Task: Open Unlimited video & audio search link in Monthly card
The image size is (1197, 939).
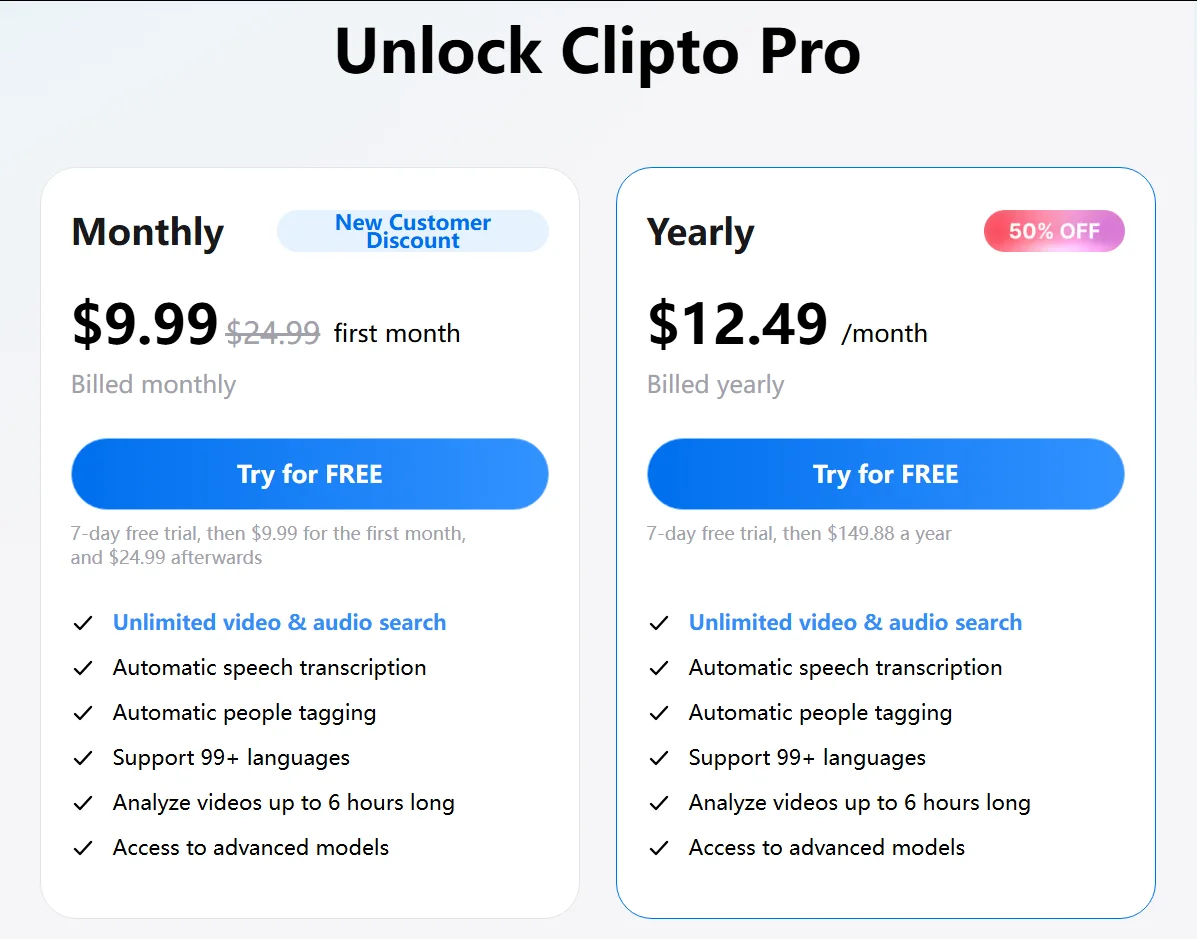Action: (x=279, y=622)
